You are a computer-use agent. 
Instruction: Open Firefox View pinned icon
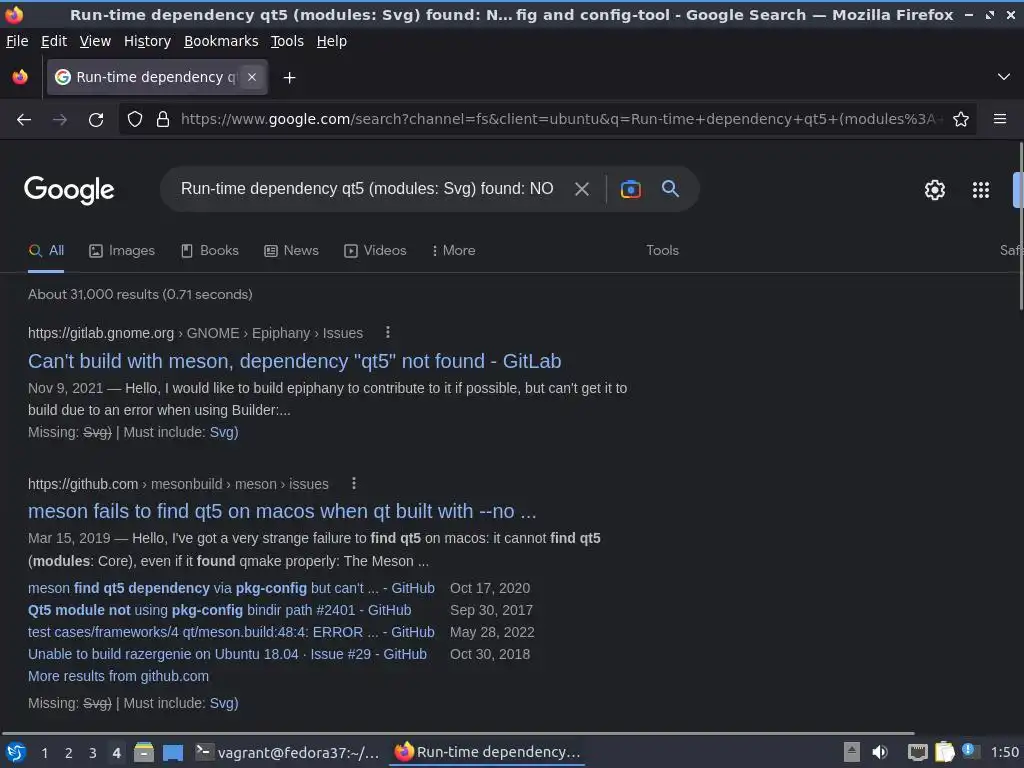pos(20,77)
